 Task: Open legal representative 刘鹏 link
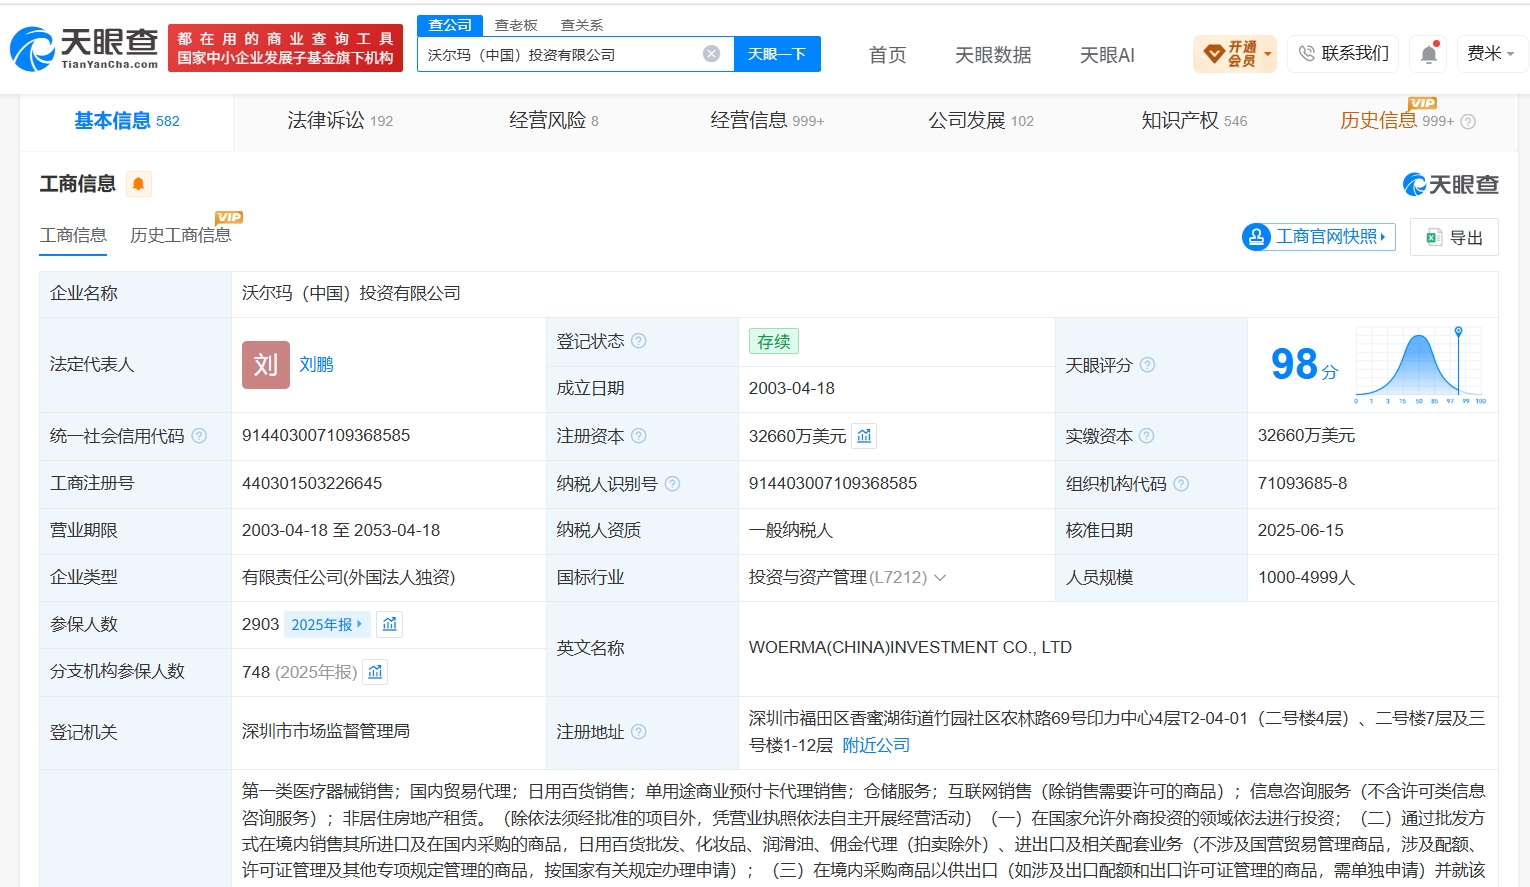(316, 365)
